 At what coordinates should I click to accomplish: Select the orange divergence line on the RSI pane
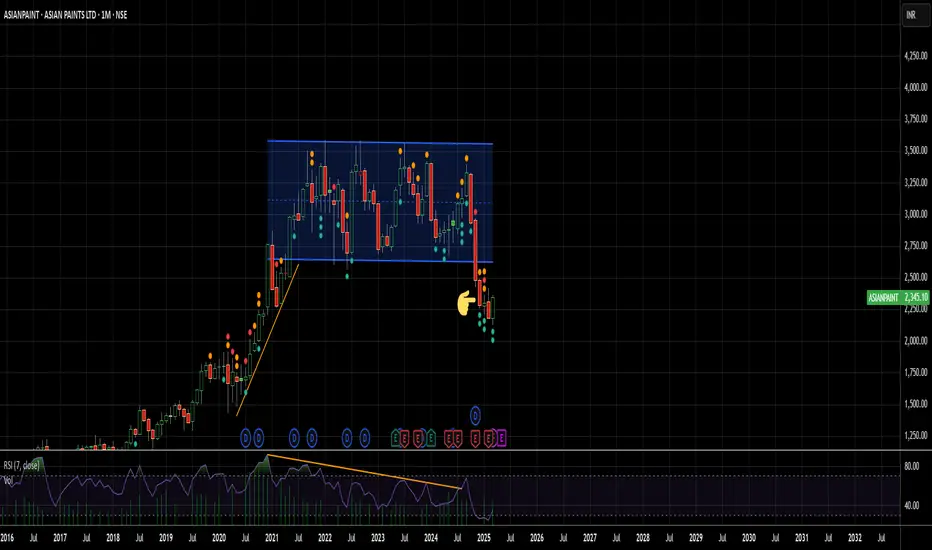pyautogui.click(x=364, y=472)
